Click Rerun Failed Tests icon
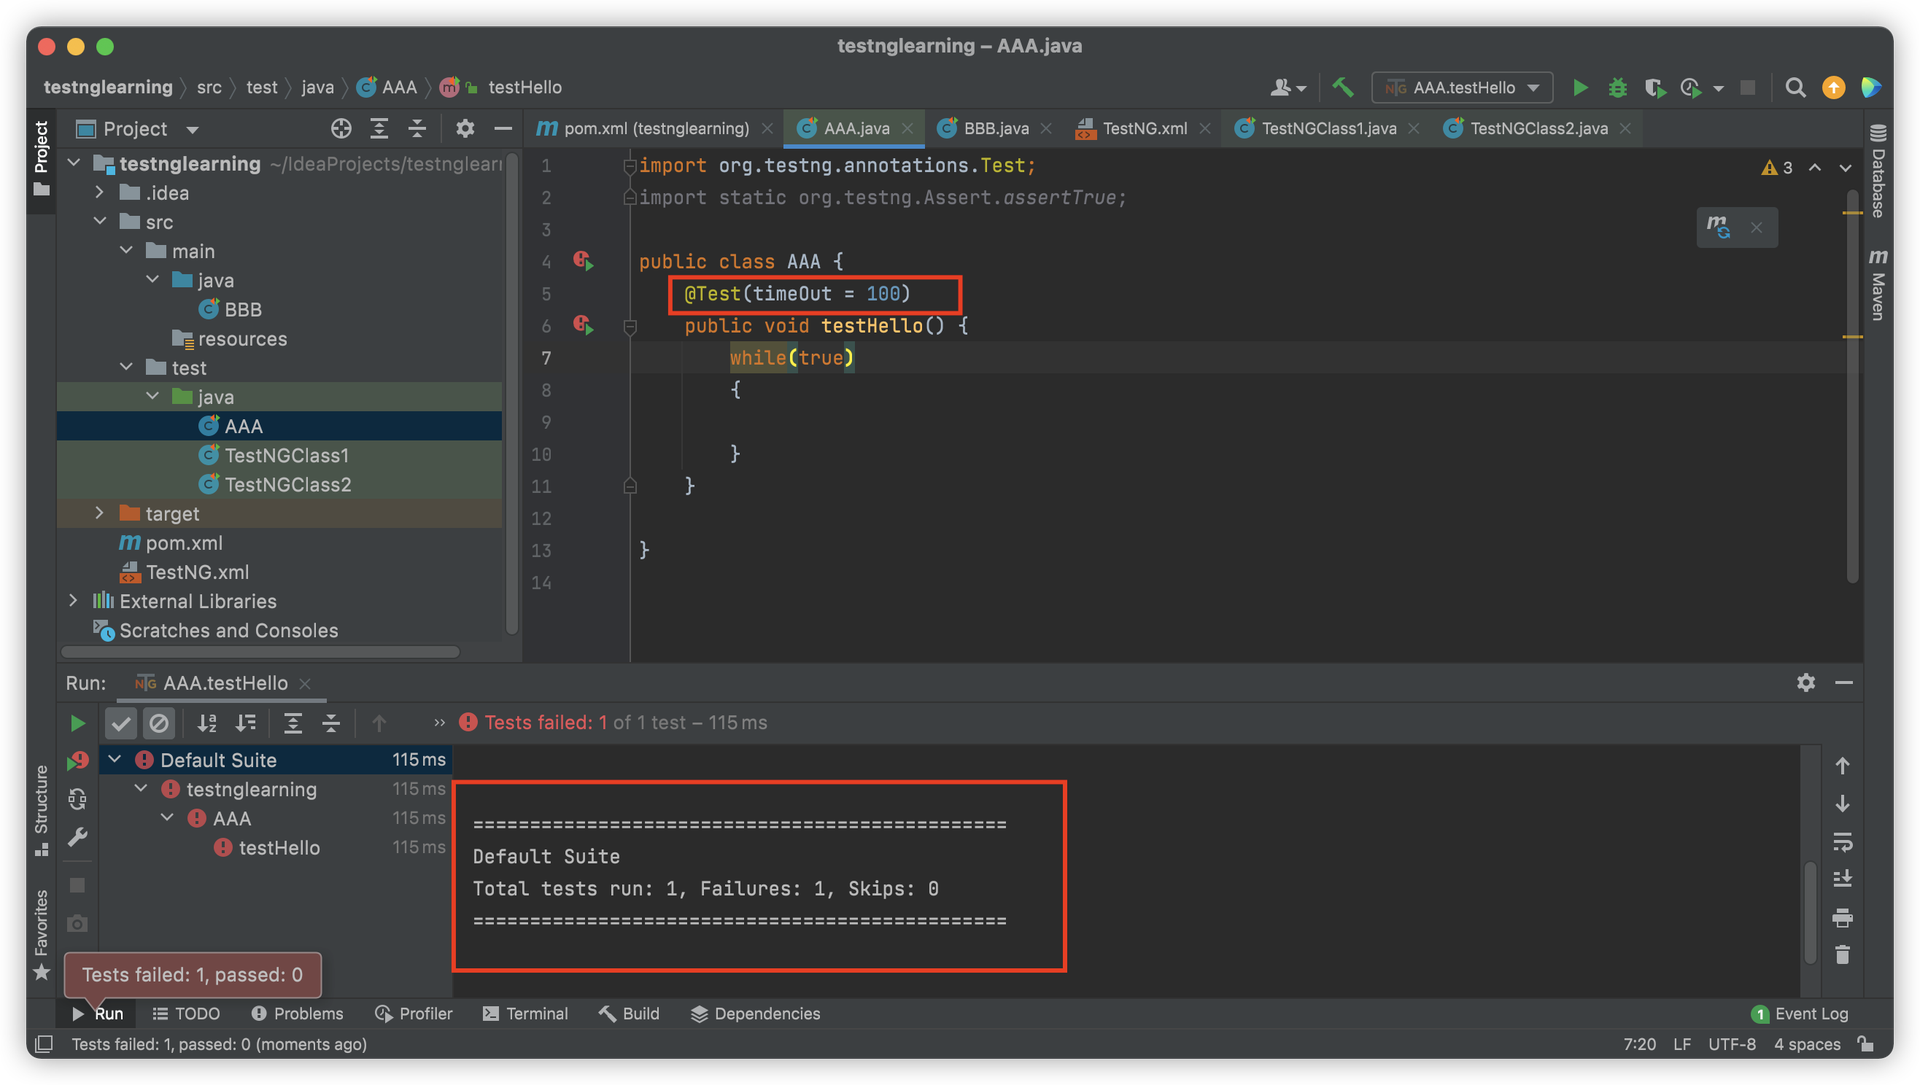The width and height of the screenshot is (1920, 1085). click(77, 761)
